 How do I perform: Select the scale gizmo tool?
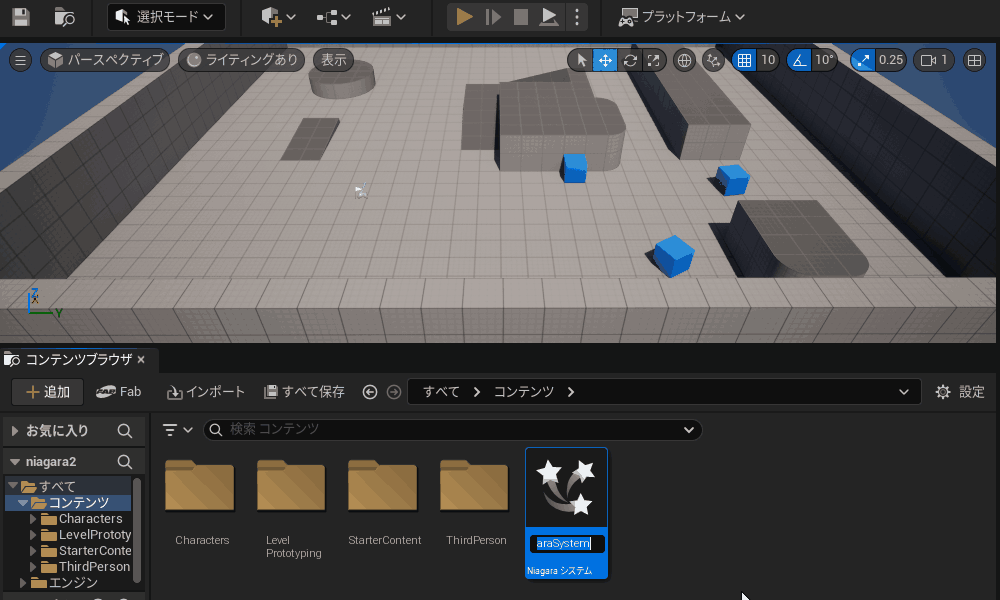pos(653,60)
